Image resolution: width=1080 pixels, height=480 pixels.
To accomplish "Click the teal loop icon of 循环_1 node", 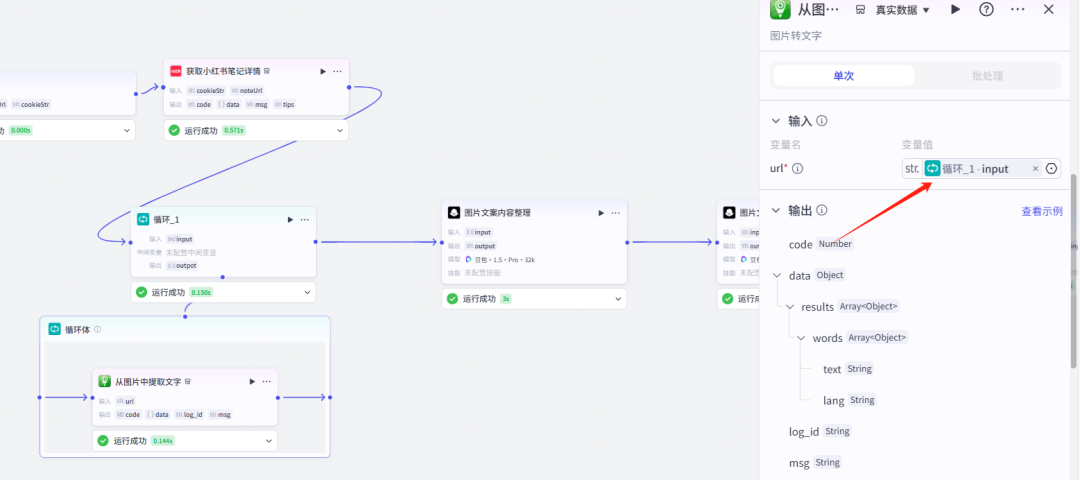I will click(143, 220).
